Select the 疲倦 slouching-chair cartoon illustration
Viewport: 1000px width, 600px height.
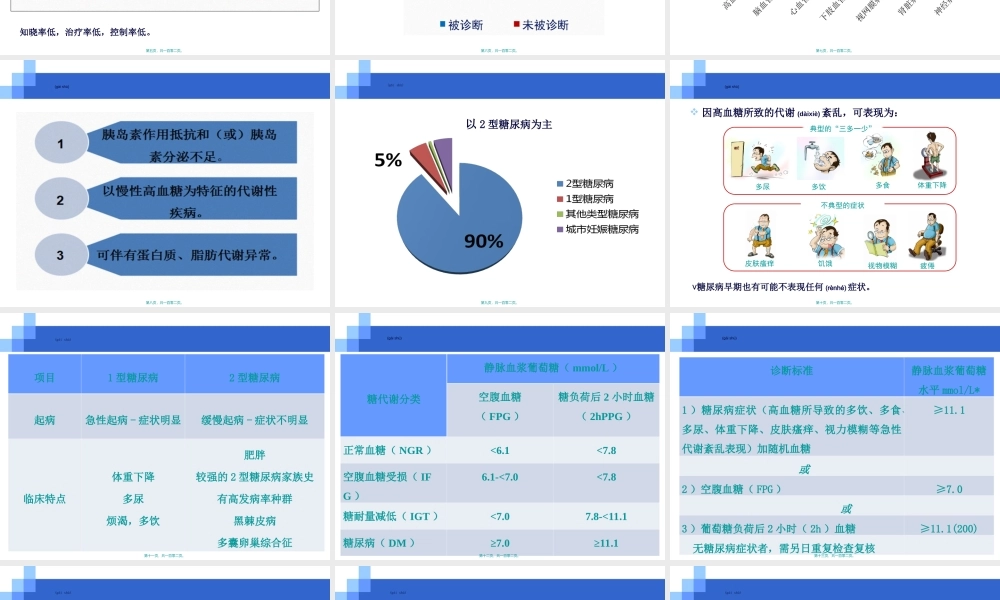[930, 236]
